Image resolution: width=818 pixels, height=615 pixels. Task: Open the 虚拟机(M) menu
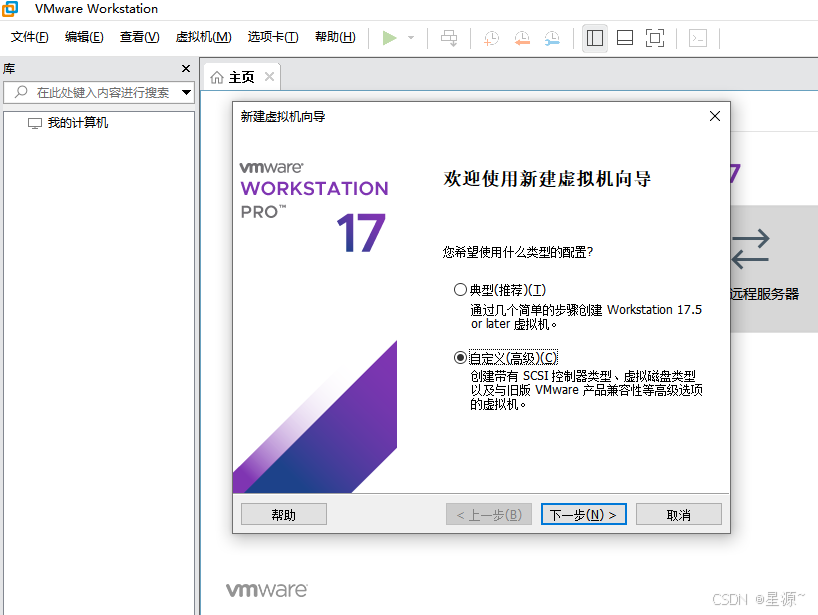203,37
